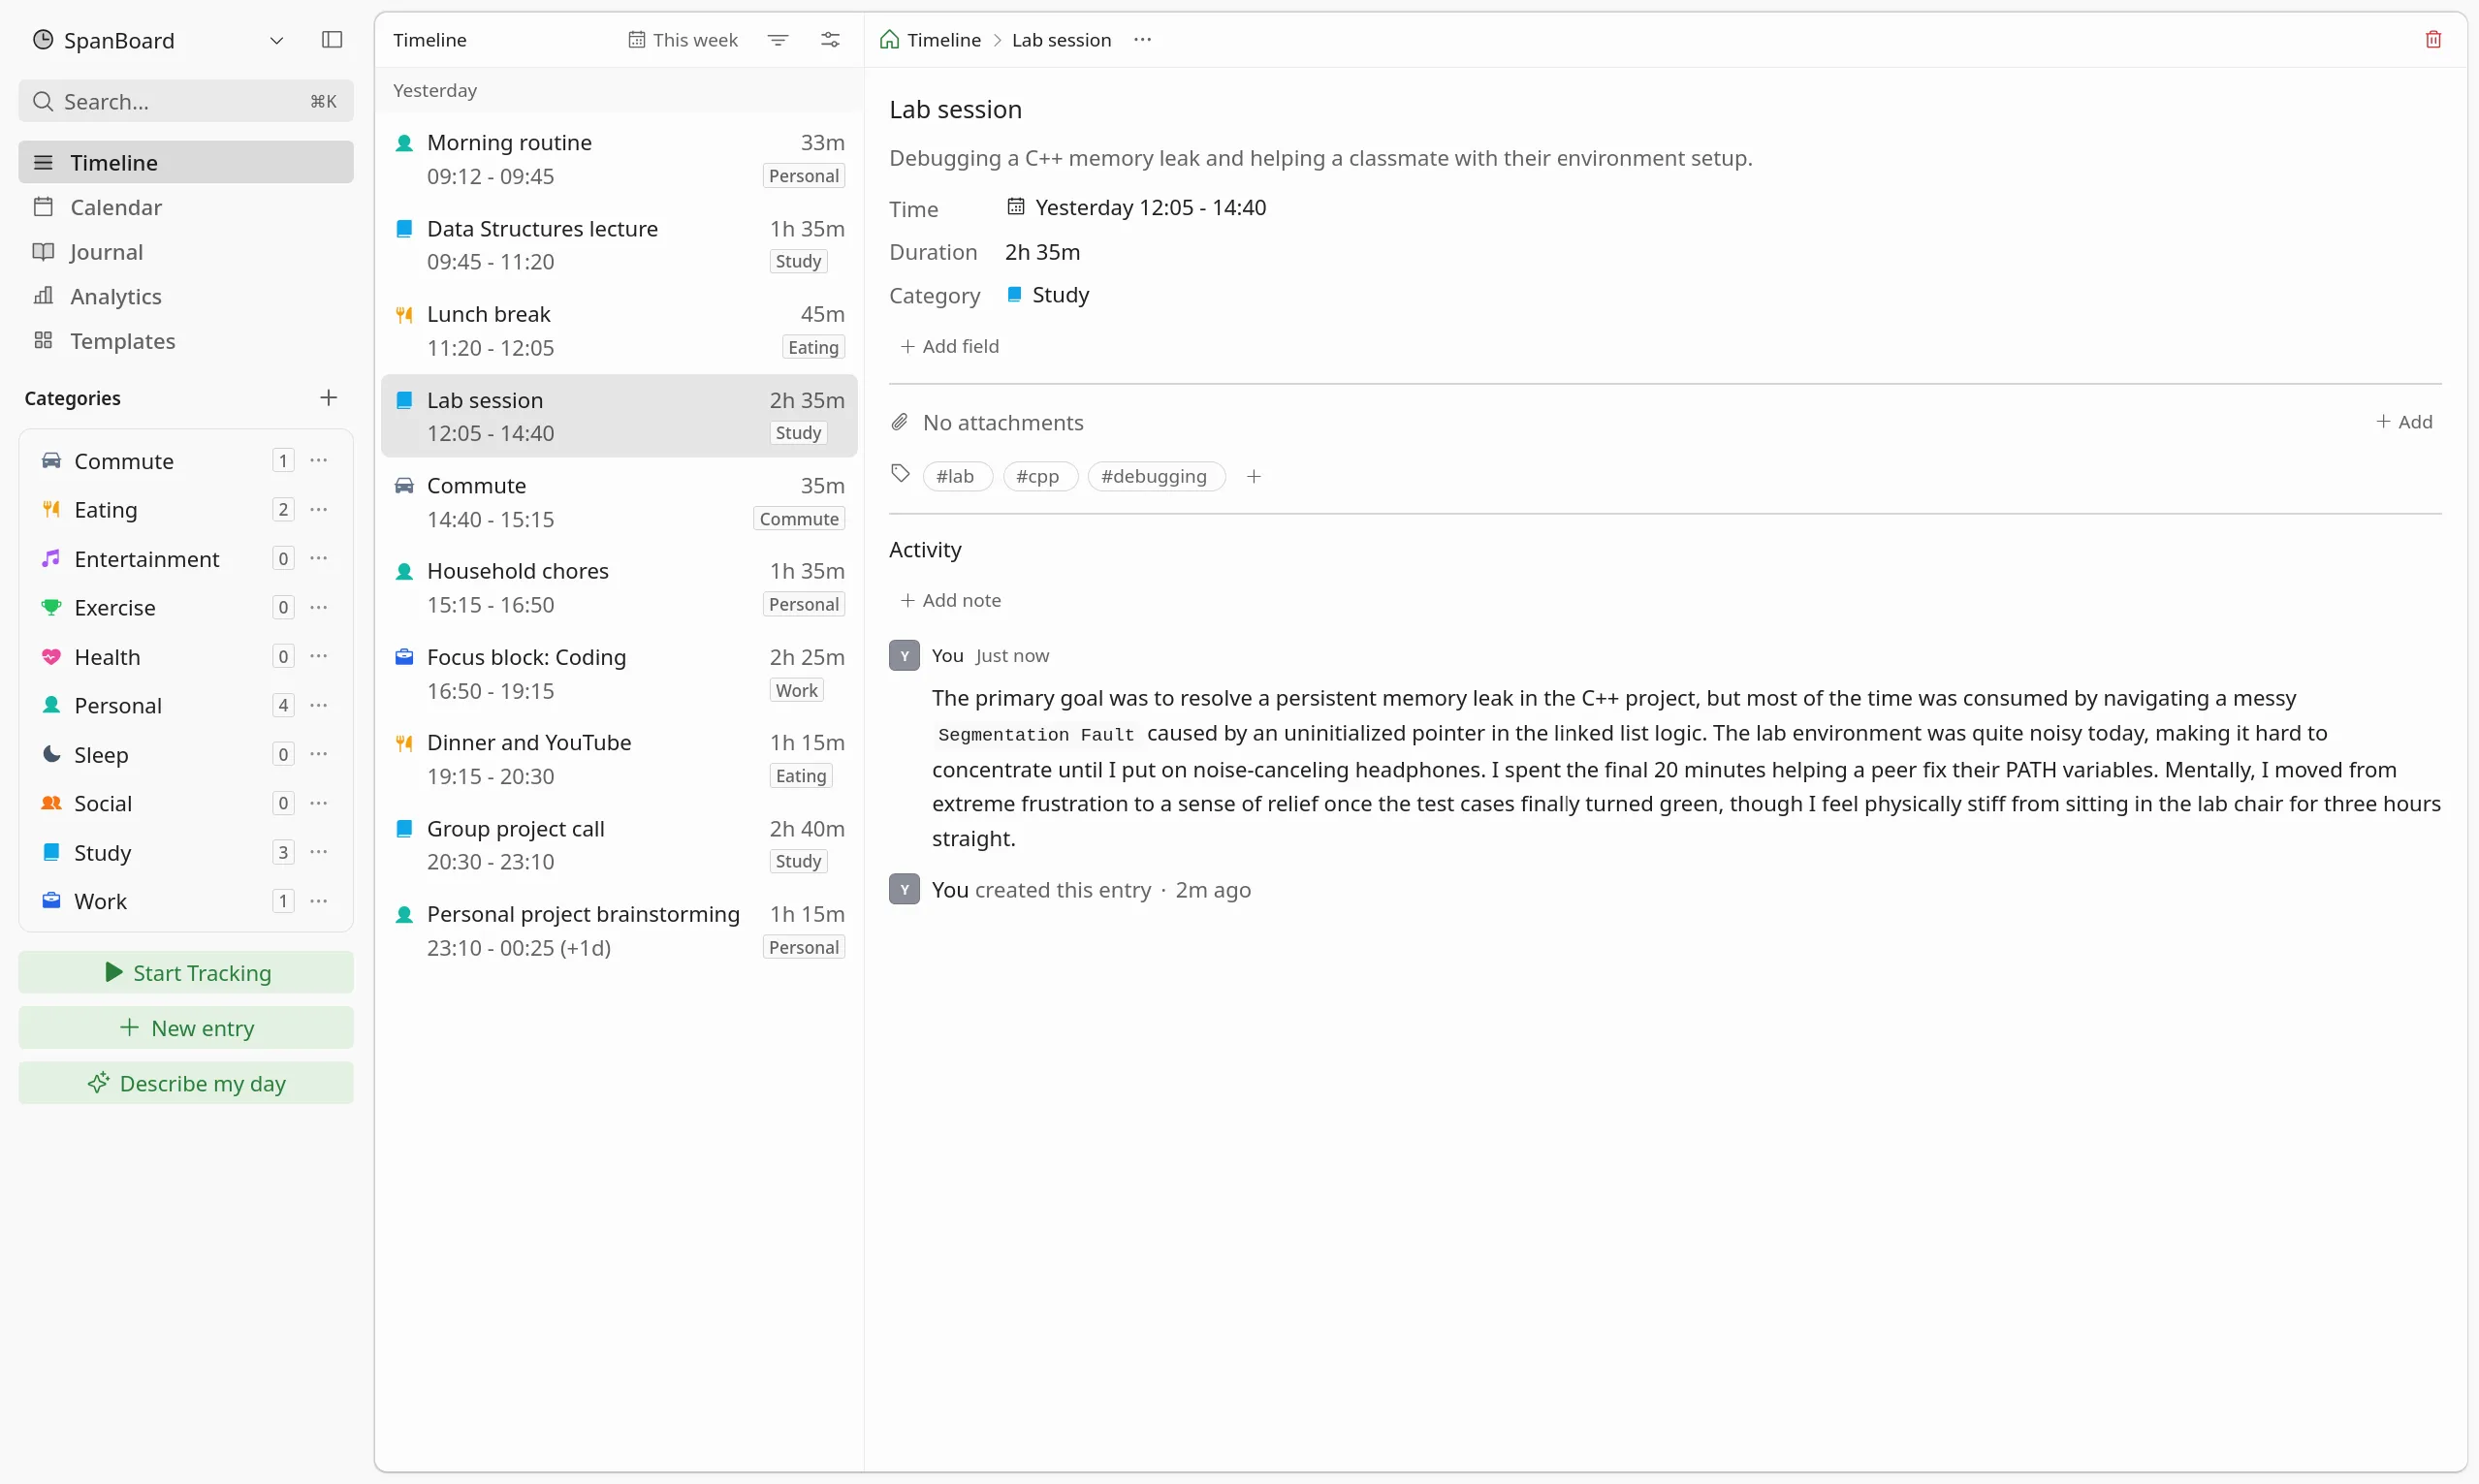
Task: Click the Study category color square
Action: click(x=1014, y=295)
